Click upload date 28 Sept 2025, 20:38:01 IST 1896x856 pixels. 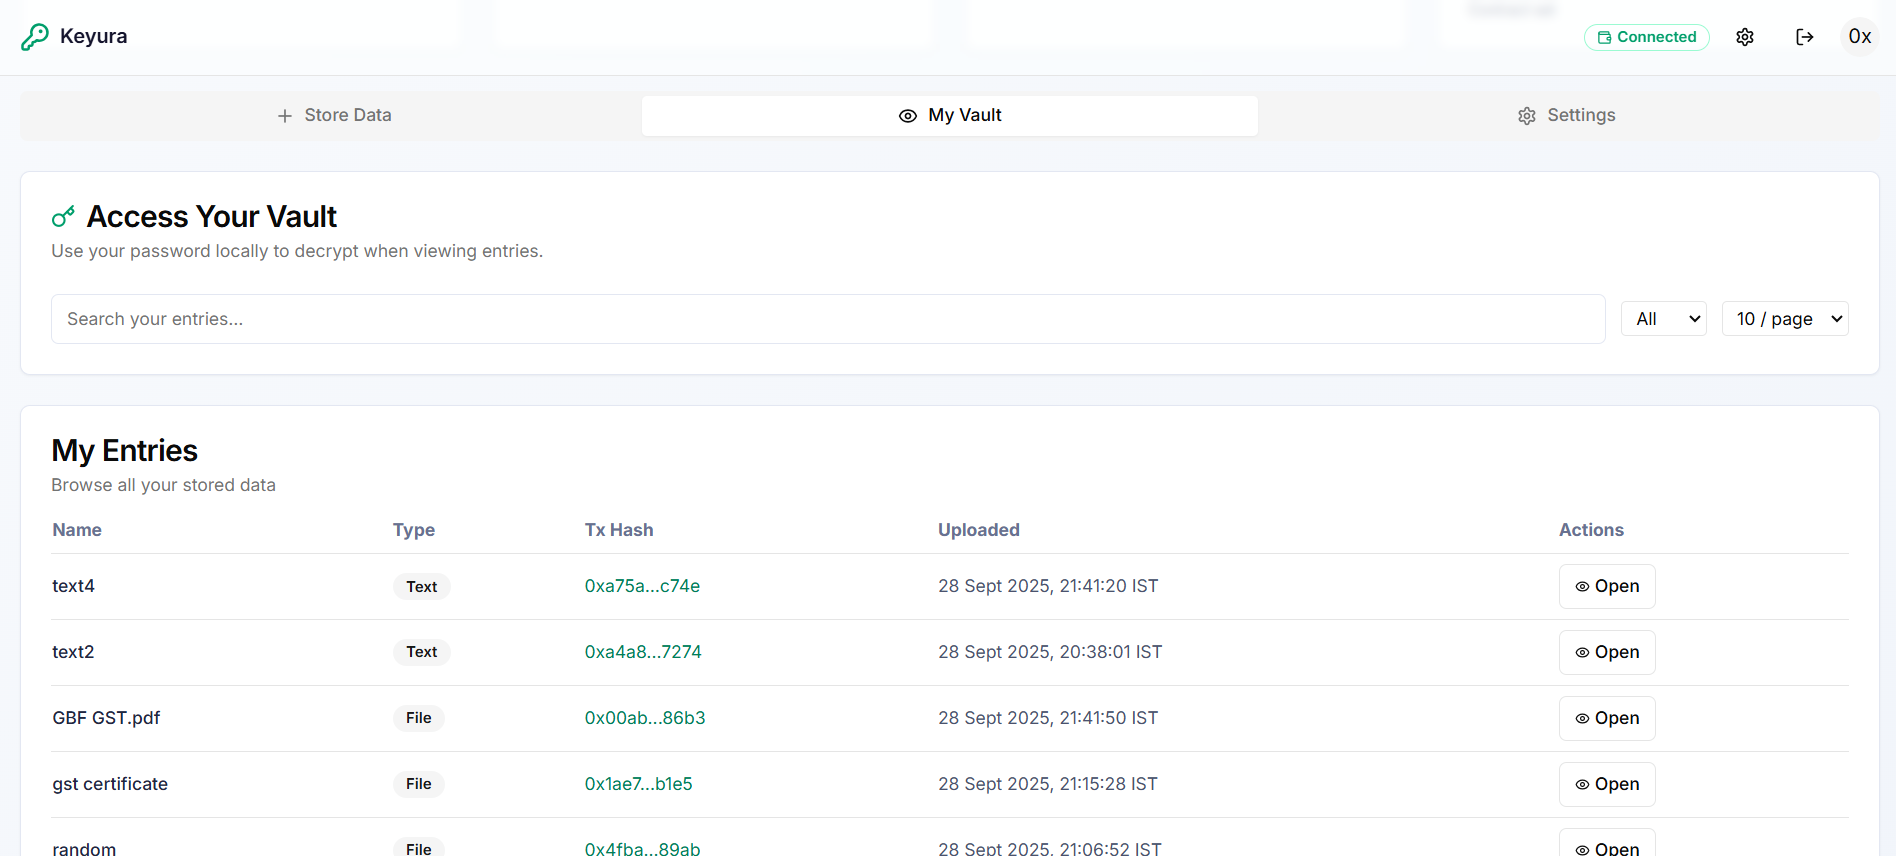coord(1050,652)
